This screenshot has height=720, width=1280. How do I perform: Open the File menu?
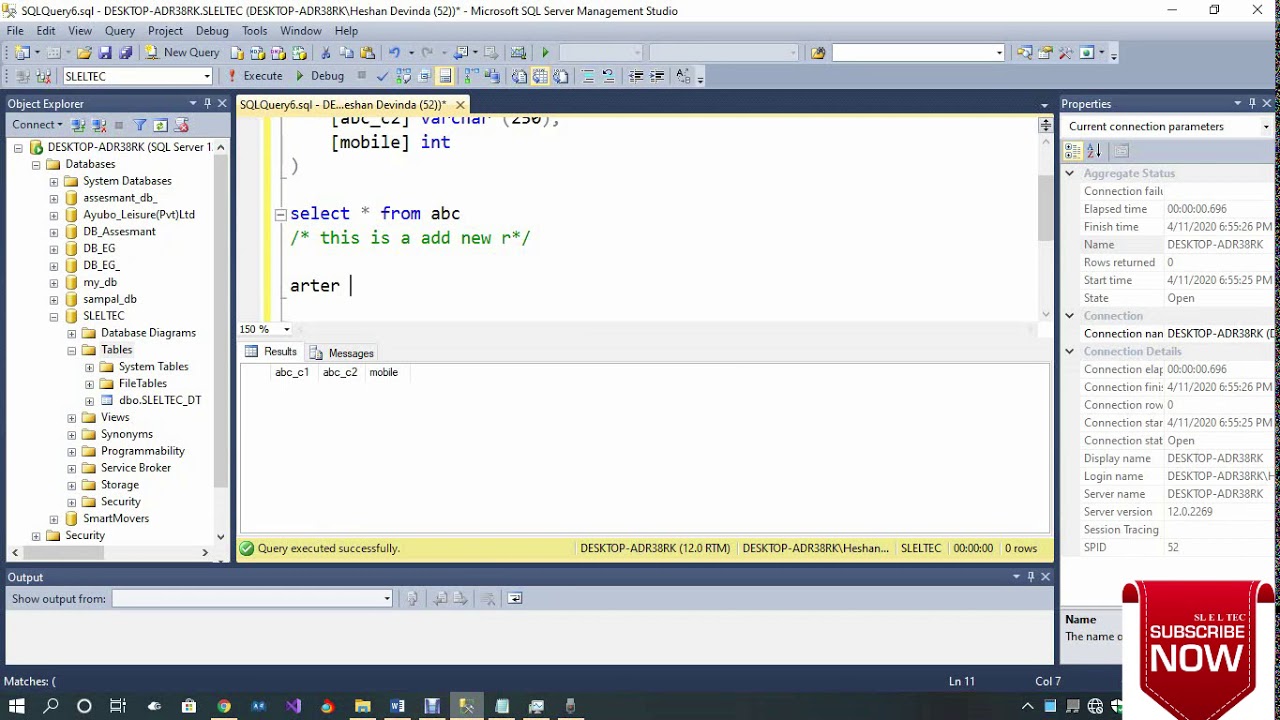point(15,31)
